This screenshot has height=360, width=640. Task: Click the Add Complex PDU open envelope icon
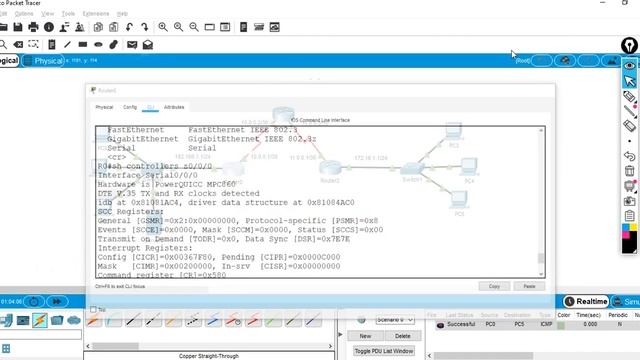coord(148,44)
